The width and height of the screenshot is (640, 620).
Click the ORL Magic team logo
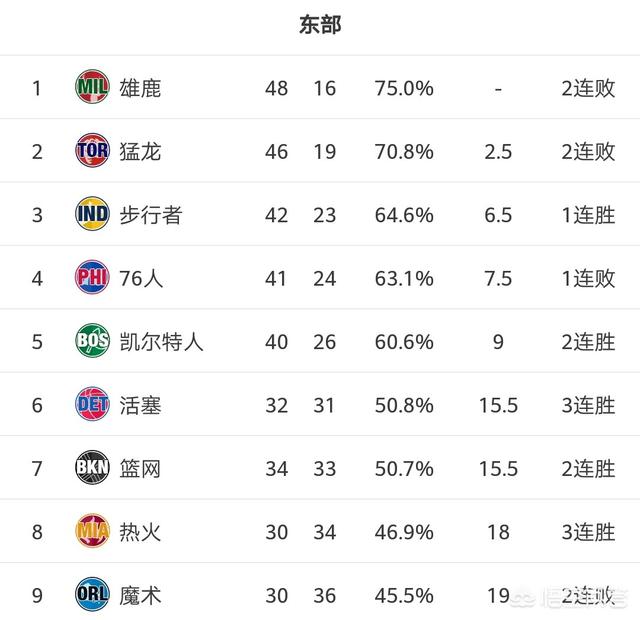click(92, 595)
